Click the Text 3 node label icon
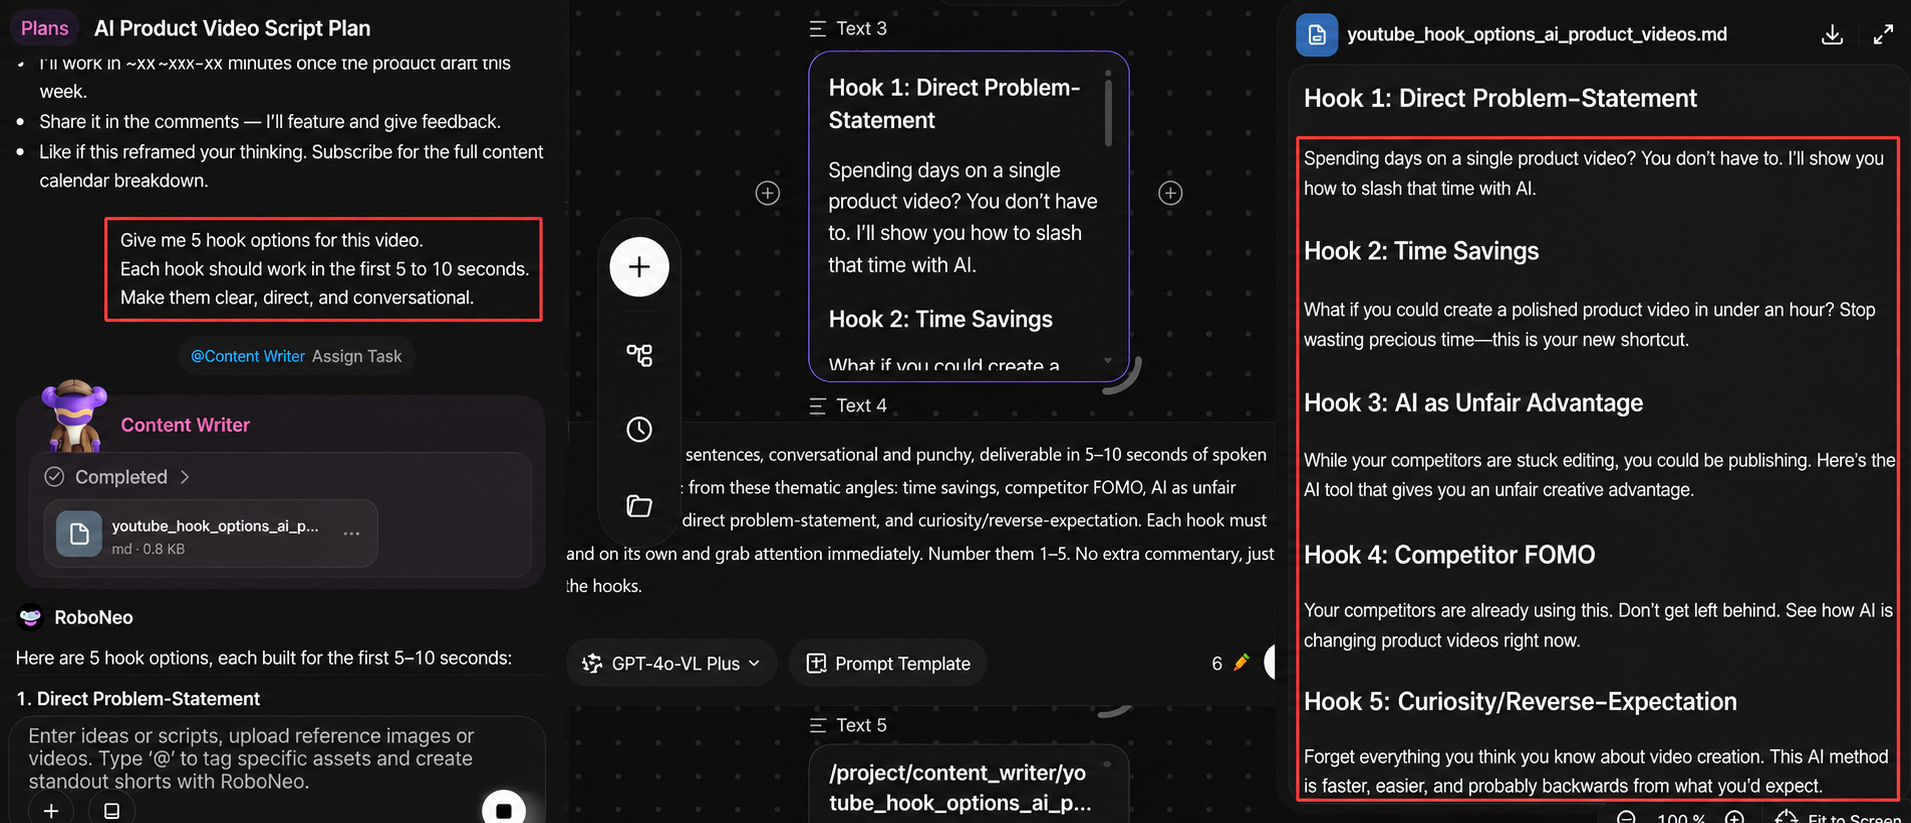Viewport: 1911px width, 823px height. (817, 29)
